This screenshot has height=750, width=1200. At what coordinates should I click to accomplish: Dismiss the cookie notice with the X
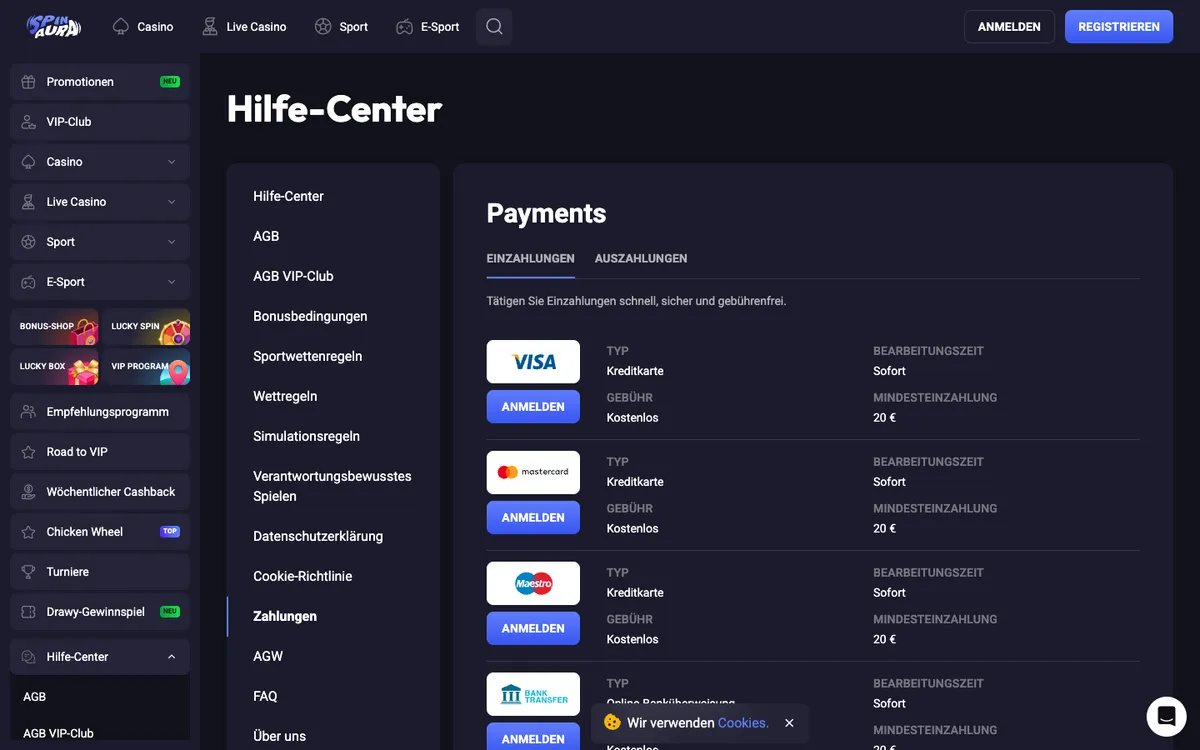pyautogui.click(x=789, y=723)
